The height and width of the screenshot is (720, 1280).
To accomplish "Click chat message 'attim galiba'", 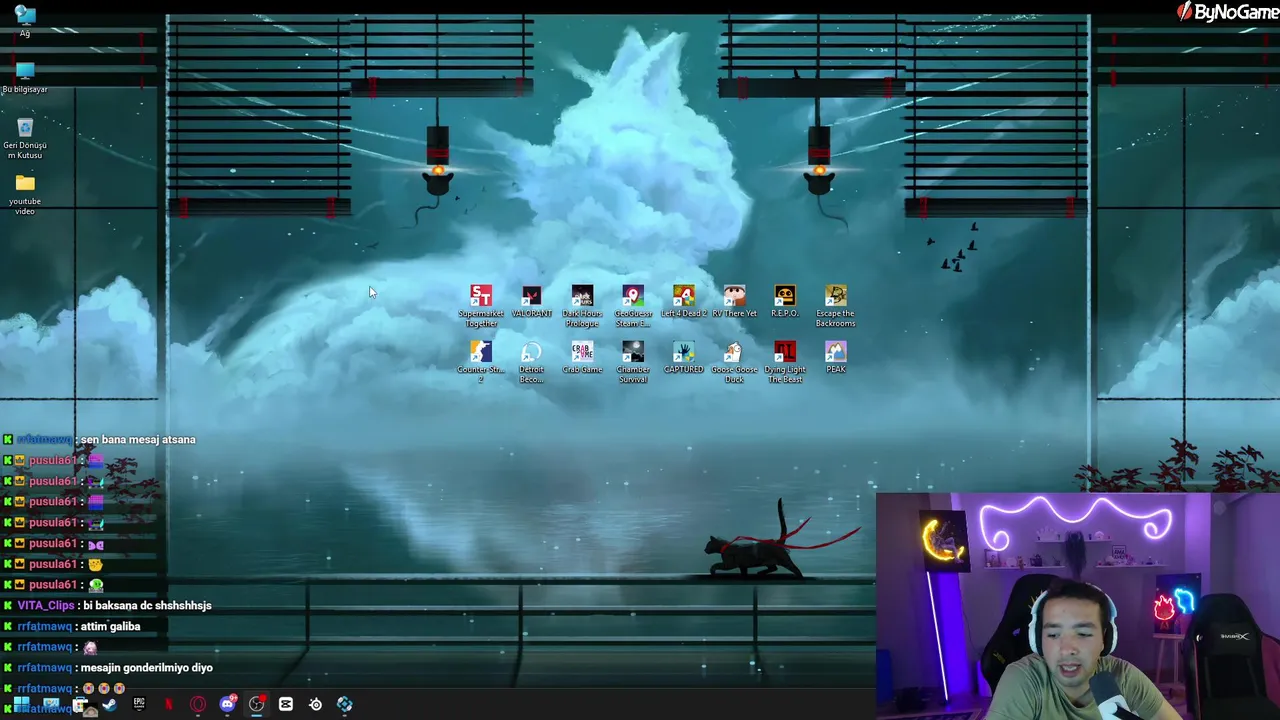I will click(111, 626).
